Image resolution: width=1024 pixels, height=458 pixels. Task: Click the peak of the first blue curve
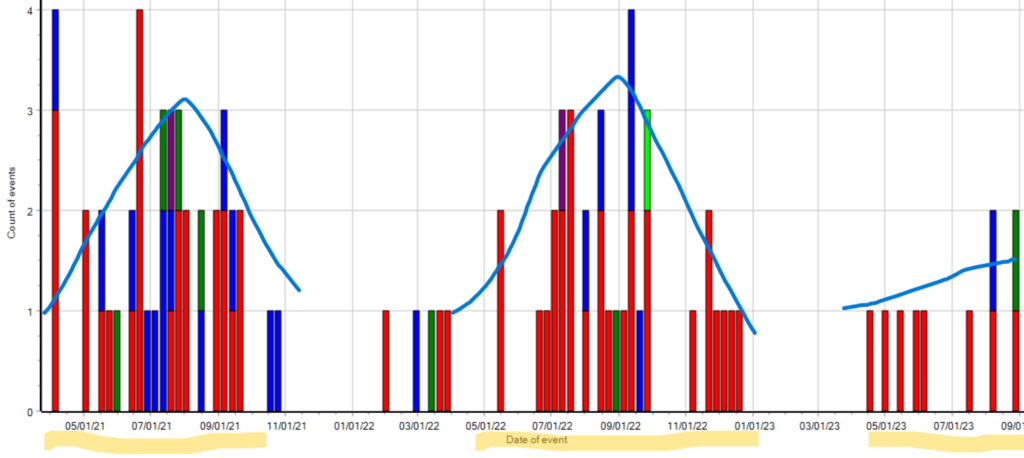tap(184, 99)
